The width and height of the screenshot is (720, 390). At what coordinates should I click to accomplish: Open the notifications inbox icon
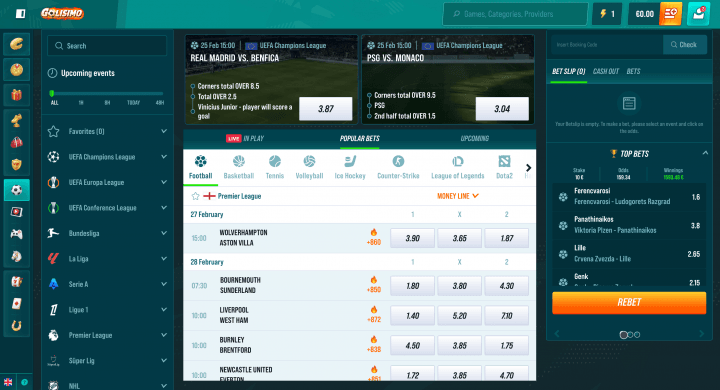point(698,14)
